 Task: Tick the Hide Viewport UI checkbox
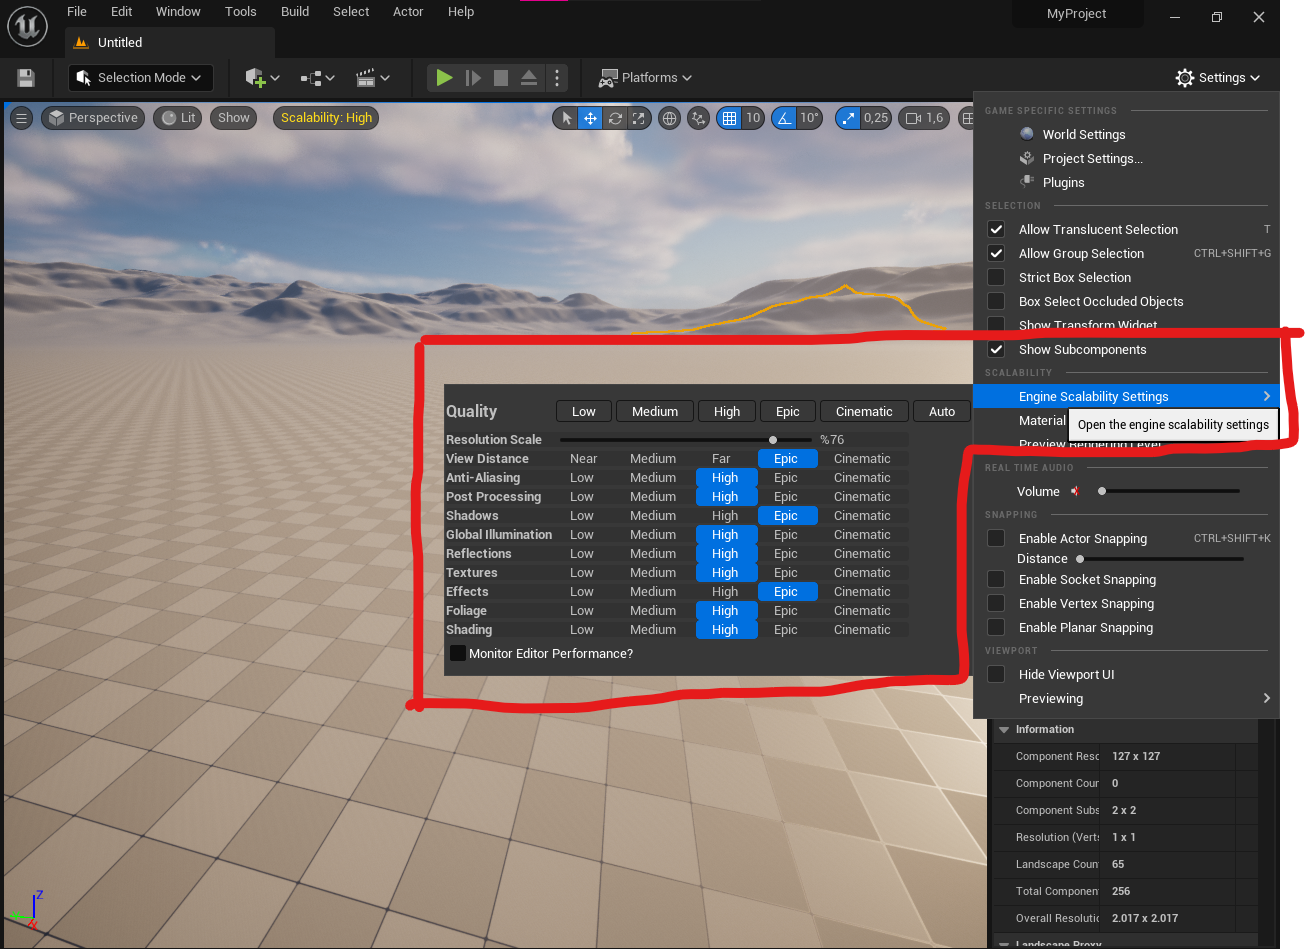tap(996, 674)
